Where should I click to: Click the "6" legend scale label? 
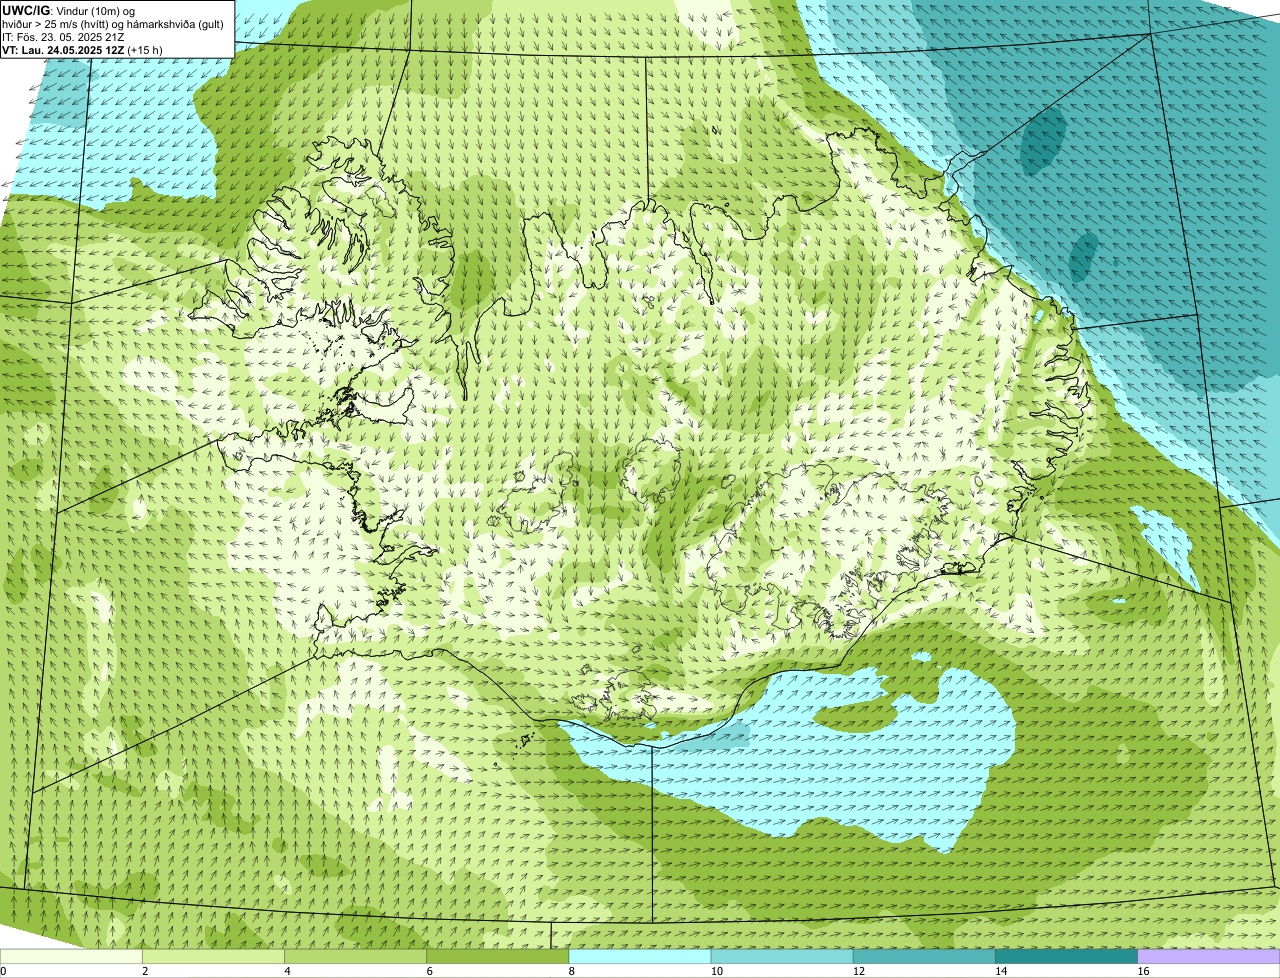[430, 971]
